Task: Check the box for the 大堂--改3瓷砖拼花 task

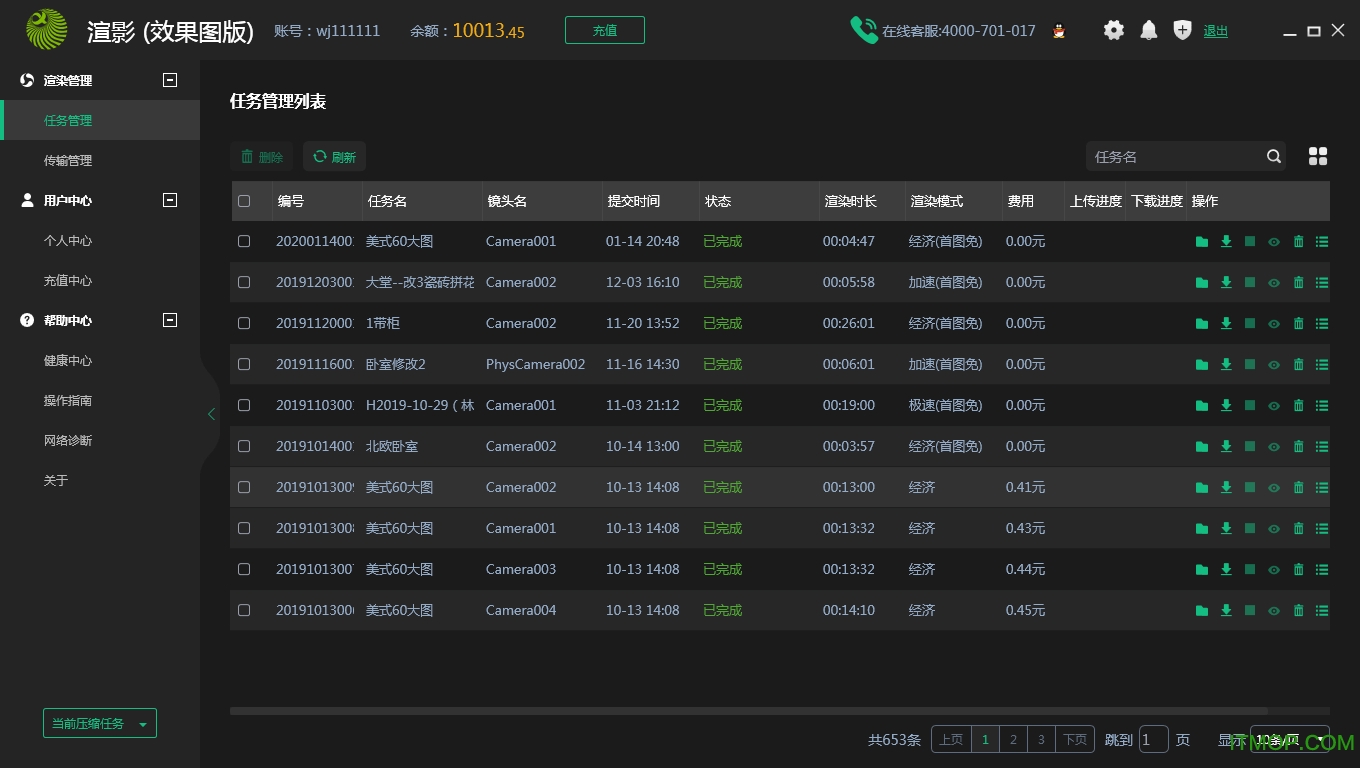Action: (244, 283)
